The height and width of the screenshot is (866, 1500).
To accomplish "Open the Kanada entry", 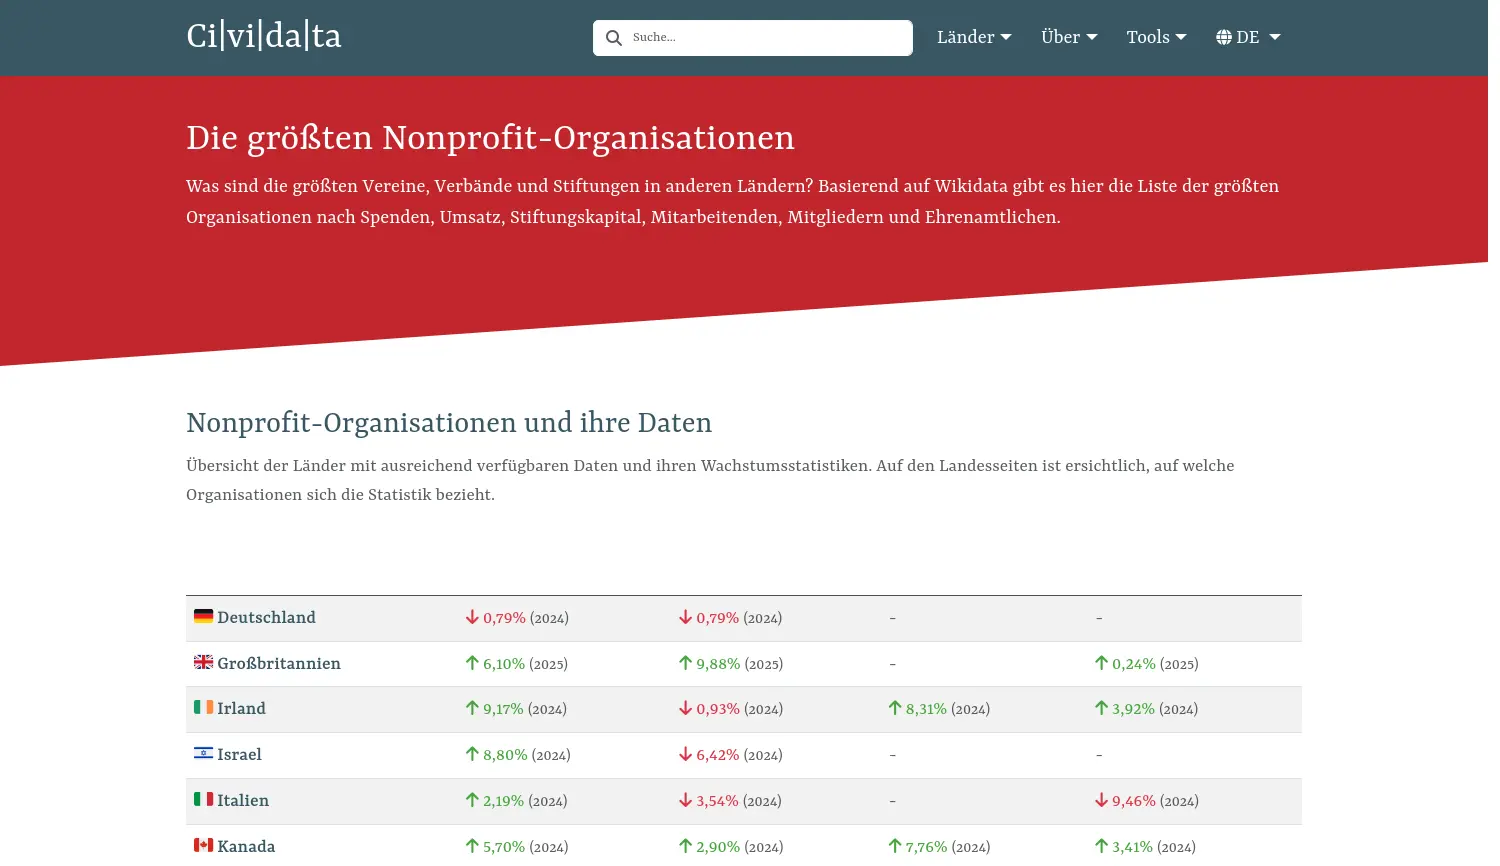I will pos(246,847).
